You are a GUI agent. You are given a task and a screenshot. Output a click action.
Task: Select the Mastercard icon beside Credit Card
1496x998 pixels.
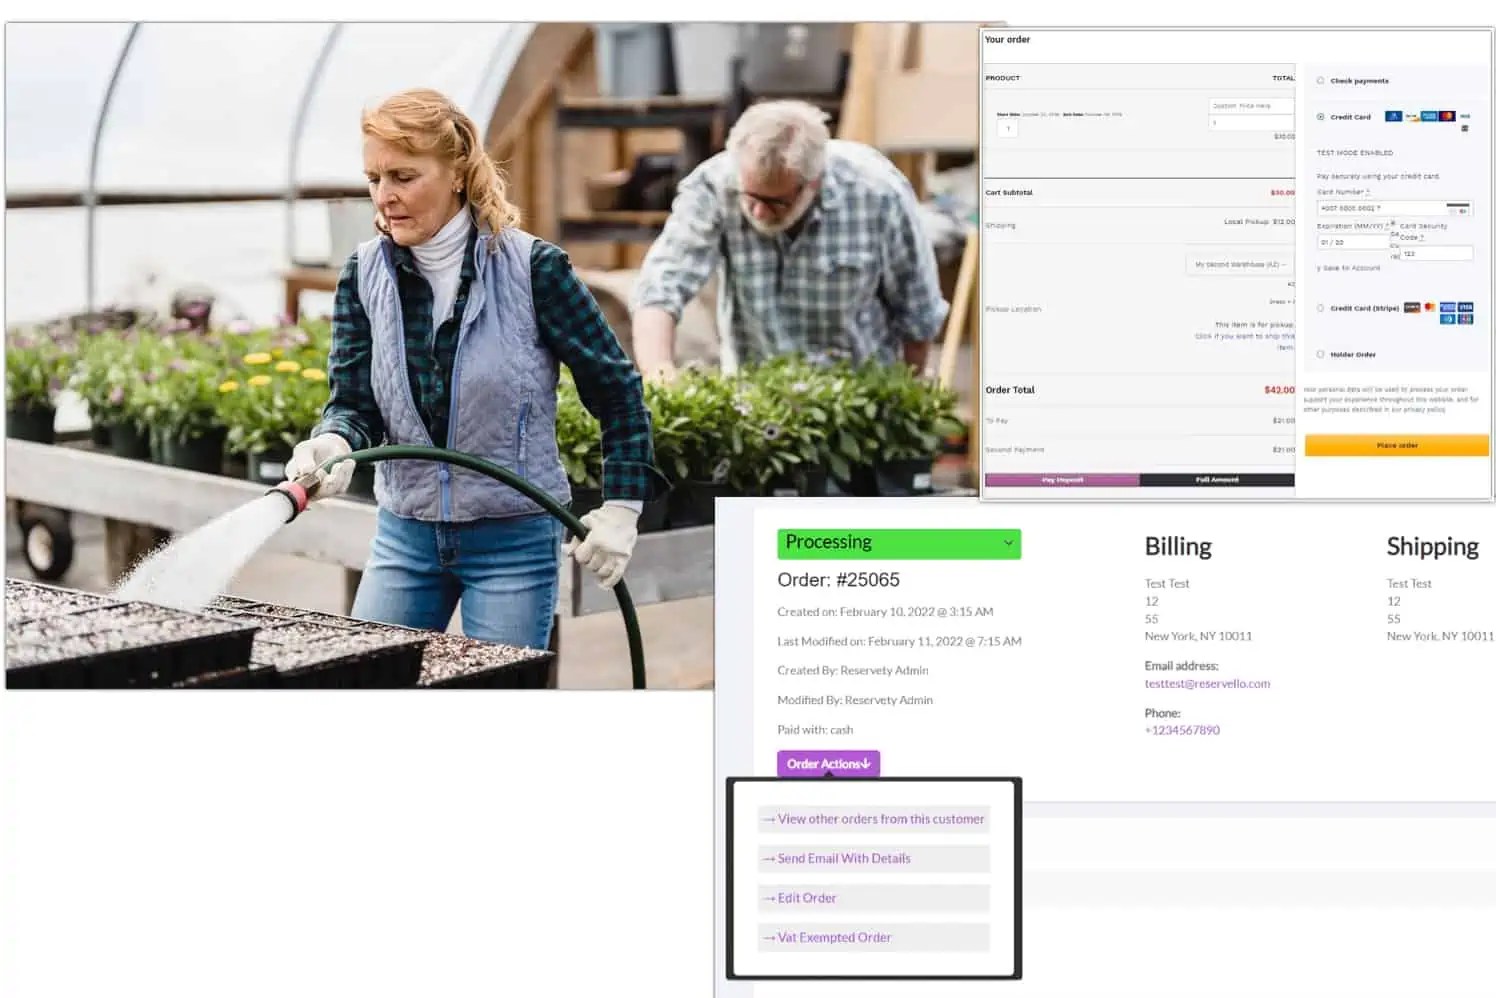[x=1448, y=116]
